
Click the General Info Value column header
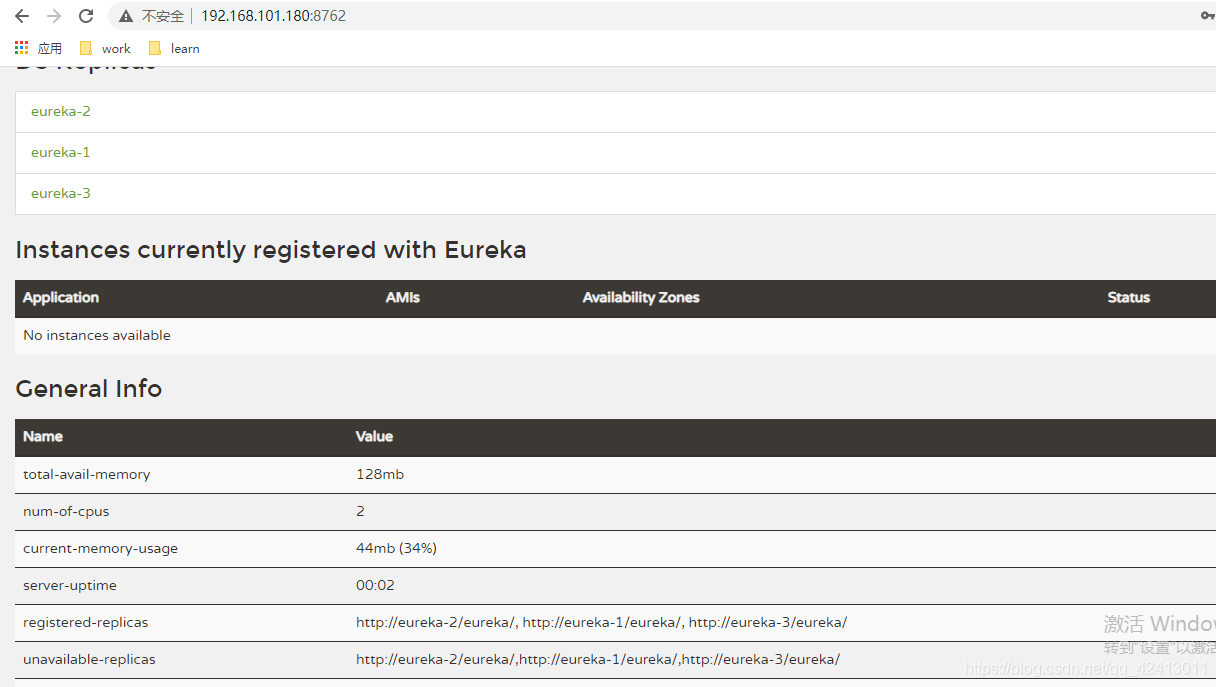[x=374, y=436]
